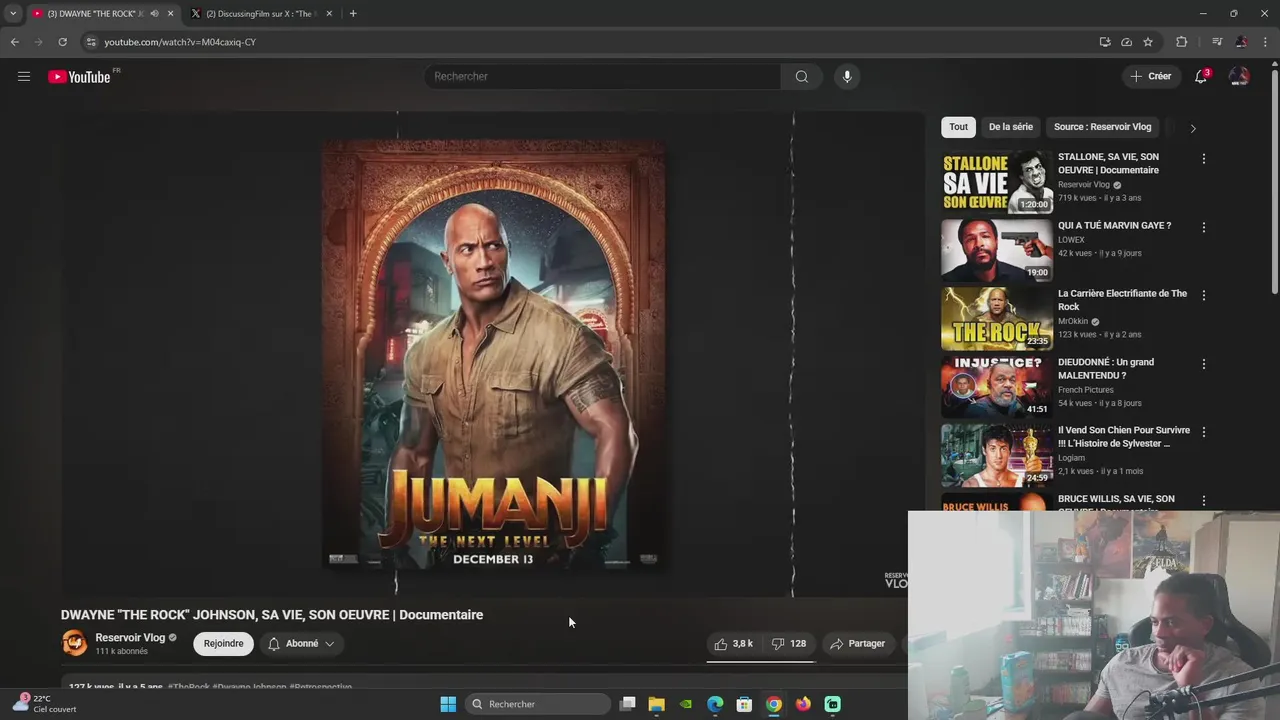Click the French Pictures channel name

pyautogui.click(x=1085, y=390)
